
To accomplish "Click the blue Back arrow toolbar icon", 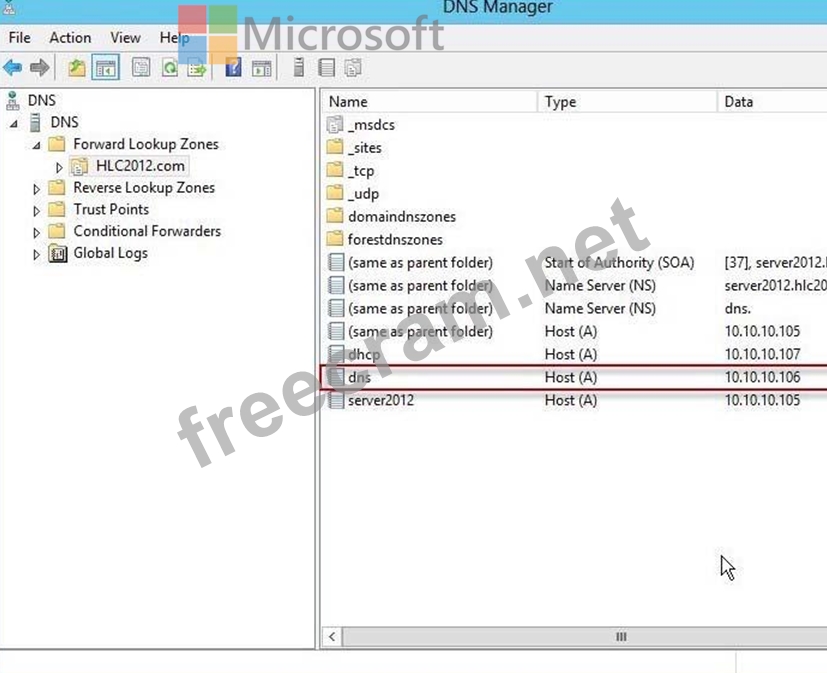I will pyautogui.click(x=13, y=68).
